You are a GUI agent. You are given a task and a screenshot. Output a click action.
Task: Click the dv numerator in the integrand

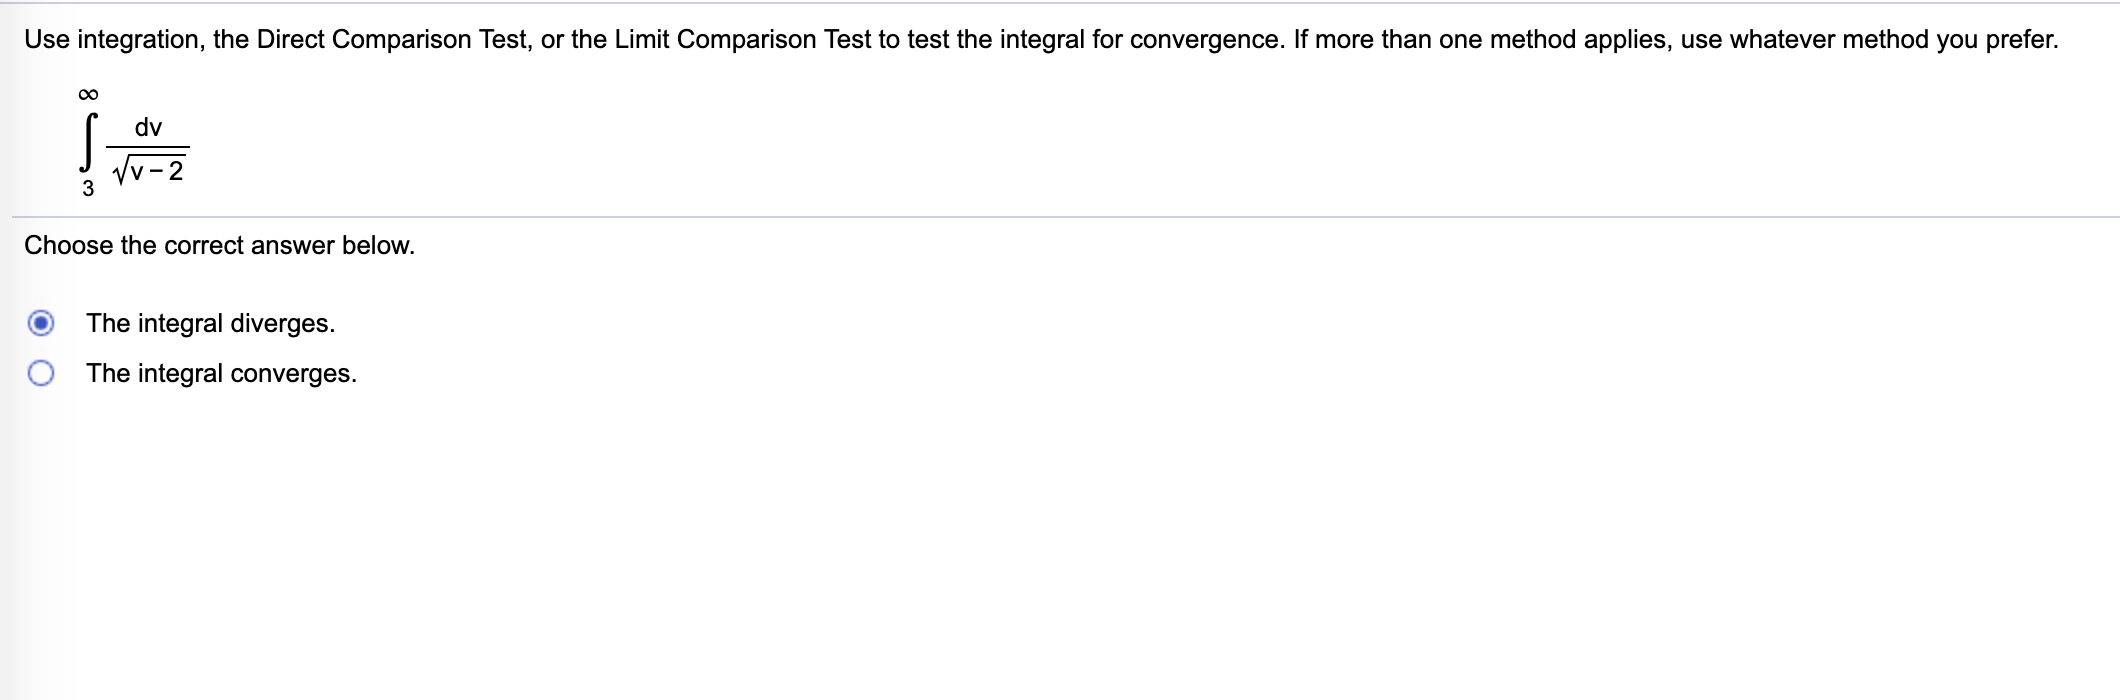coord(150,125)
